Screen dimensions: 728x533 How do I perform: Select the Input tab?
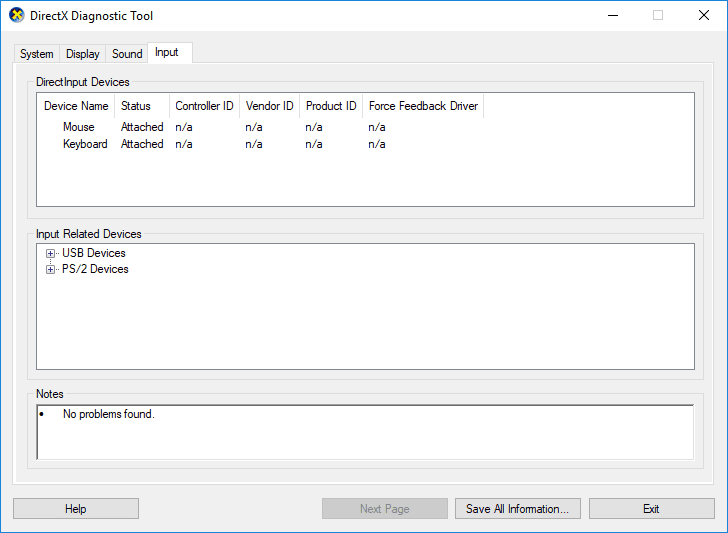pyautogui.click(x=170, y=52)
